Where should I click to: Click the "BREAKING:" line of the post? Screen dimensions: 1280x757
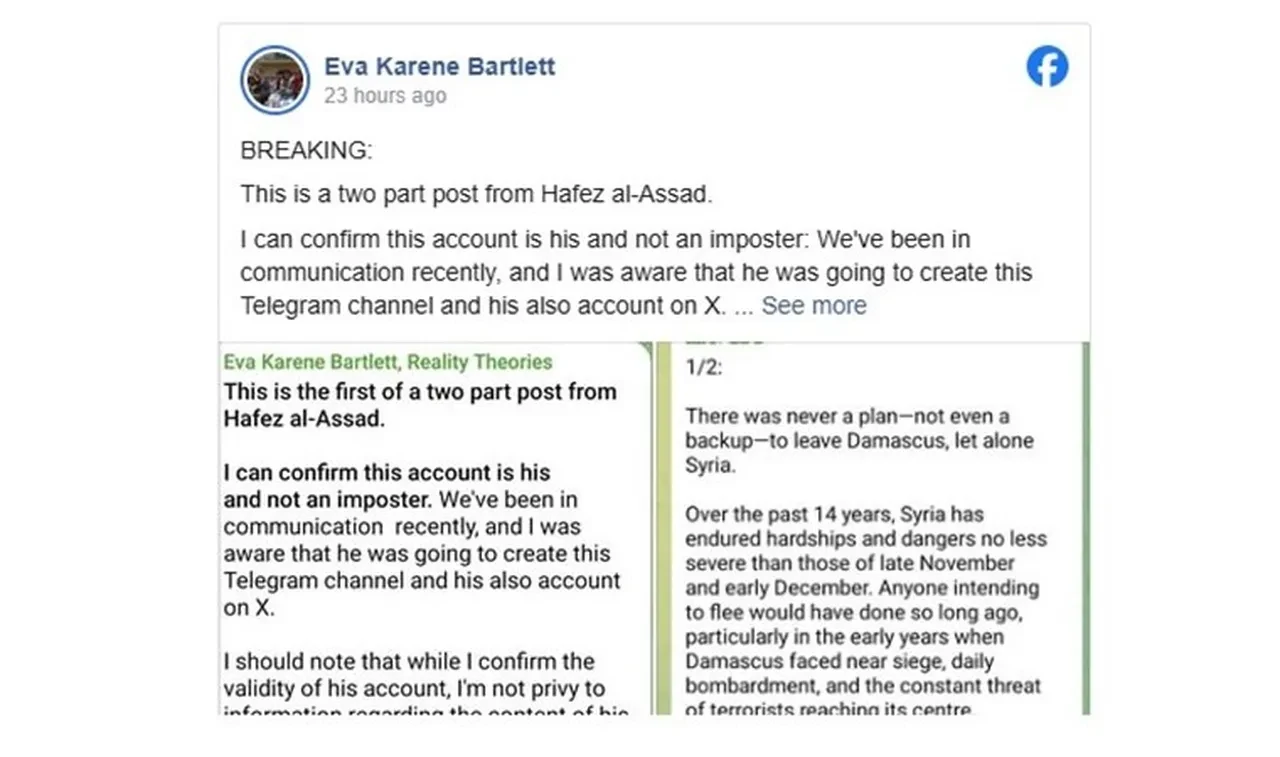tap(306, 151)
